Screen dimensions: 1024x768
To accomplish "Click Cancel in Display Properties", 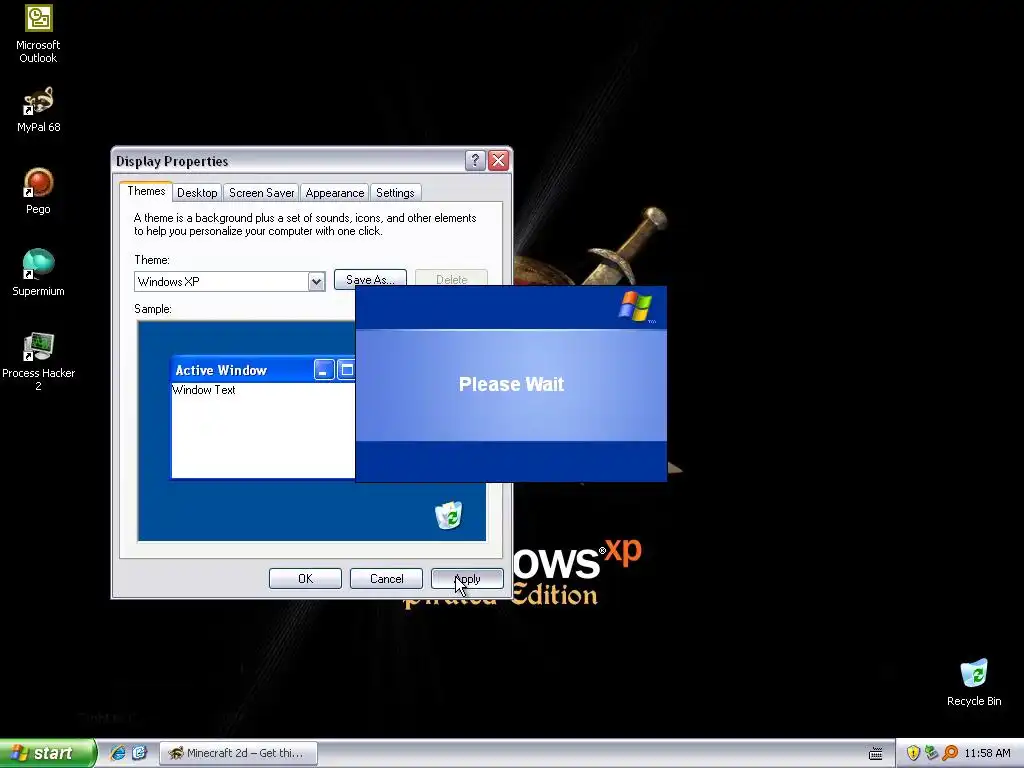I will (387, 579).
